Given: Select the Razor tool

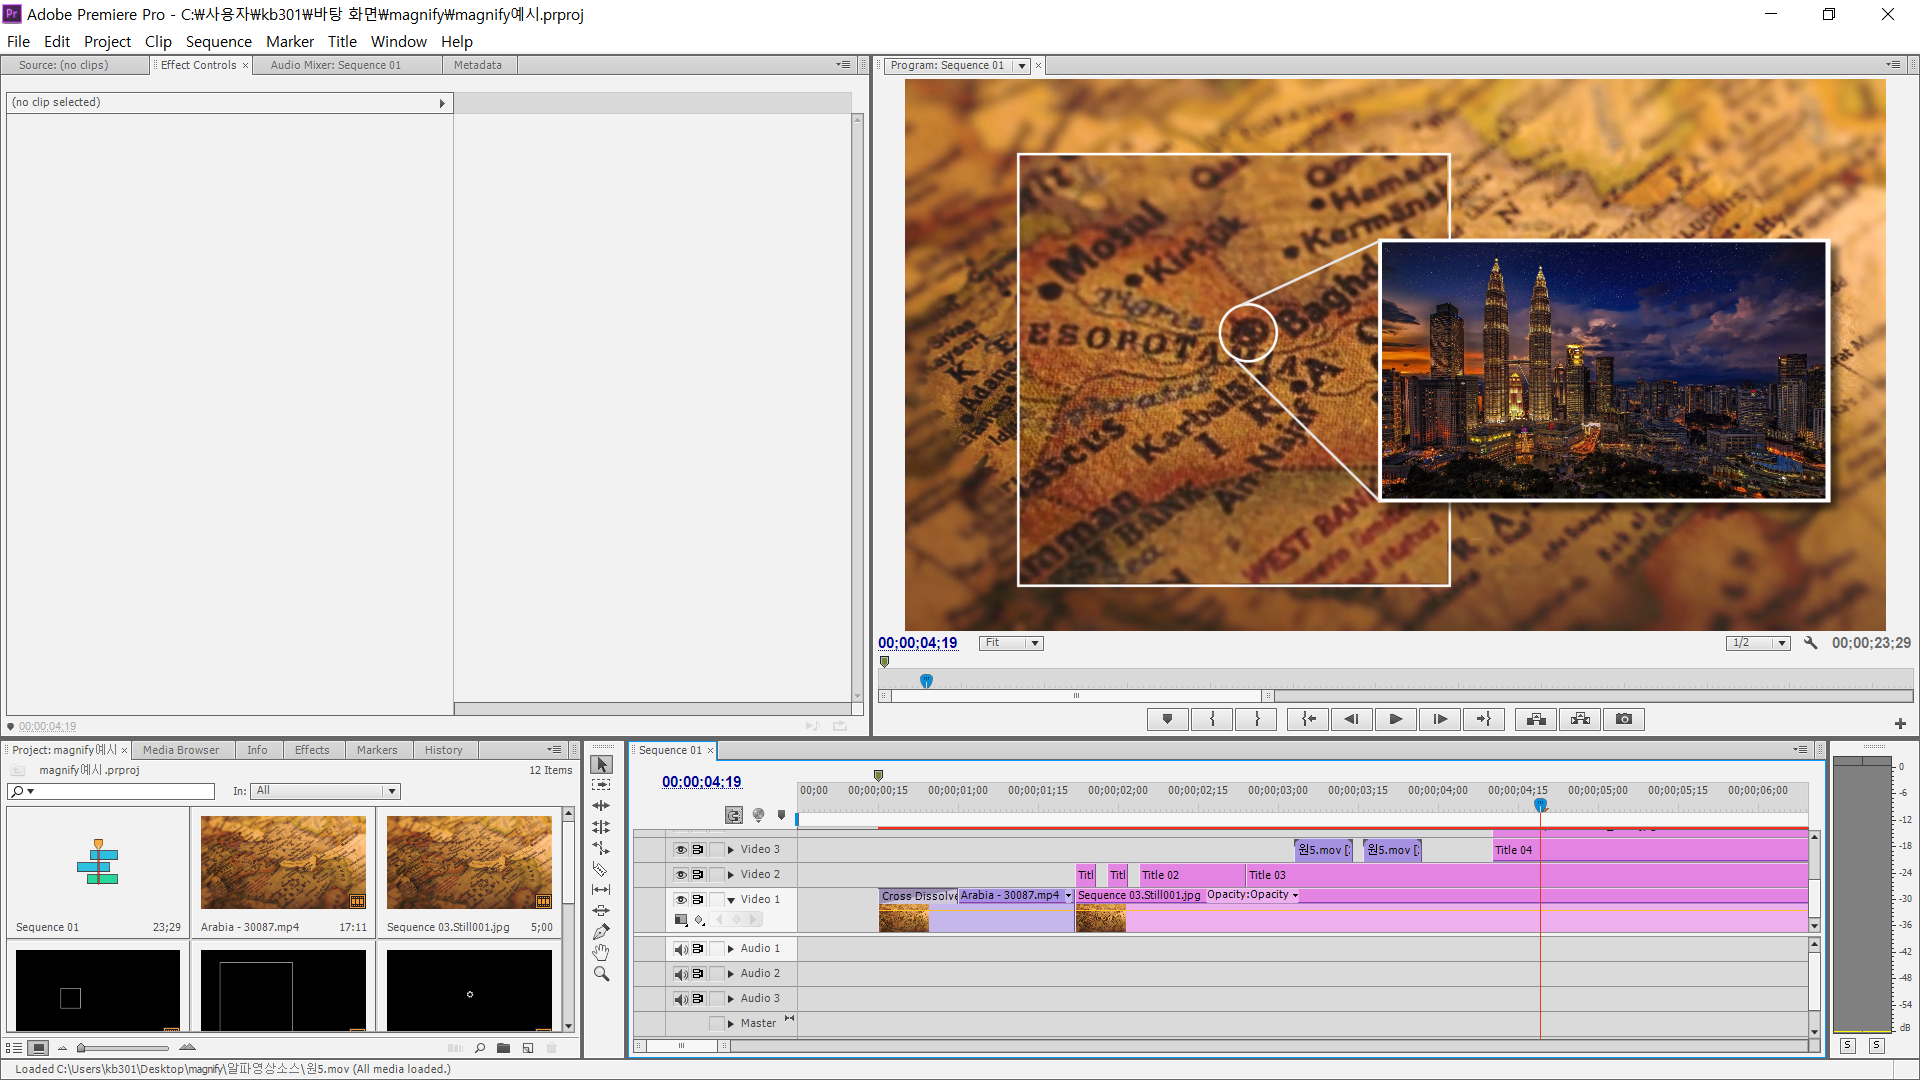Looking at the screenshot, I should (600, 869).
